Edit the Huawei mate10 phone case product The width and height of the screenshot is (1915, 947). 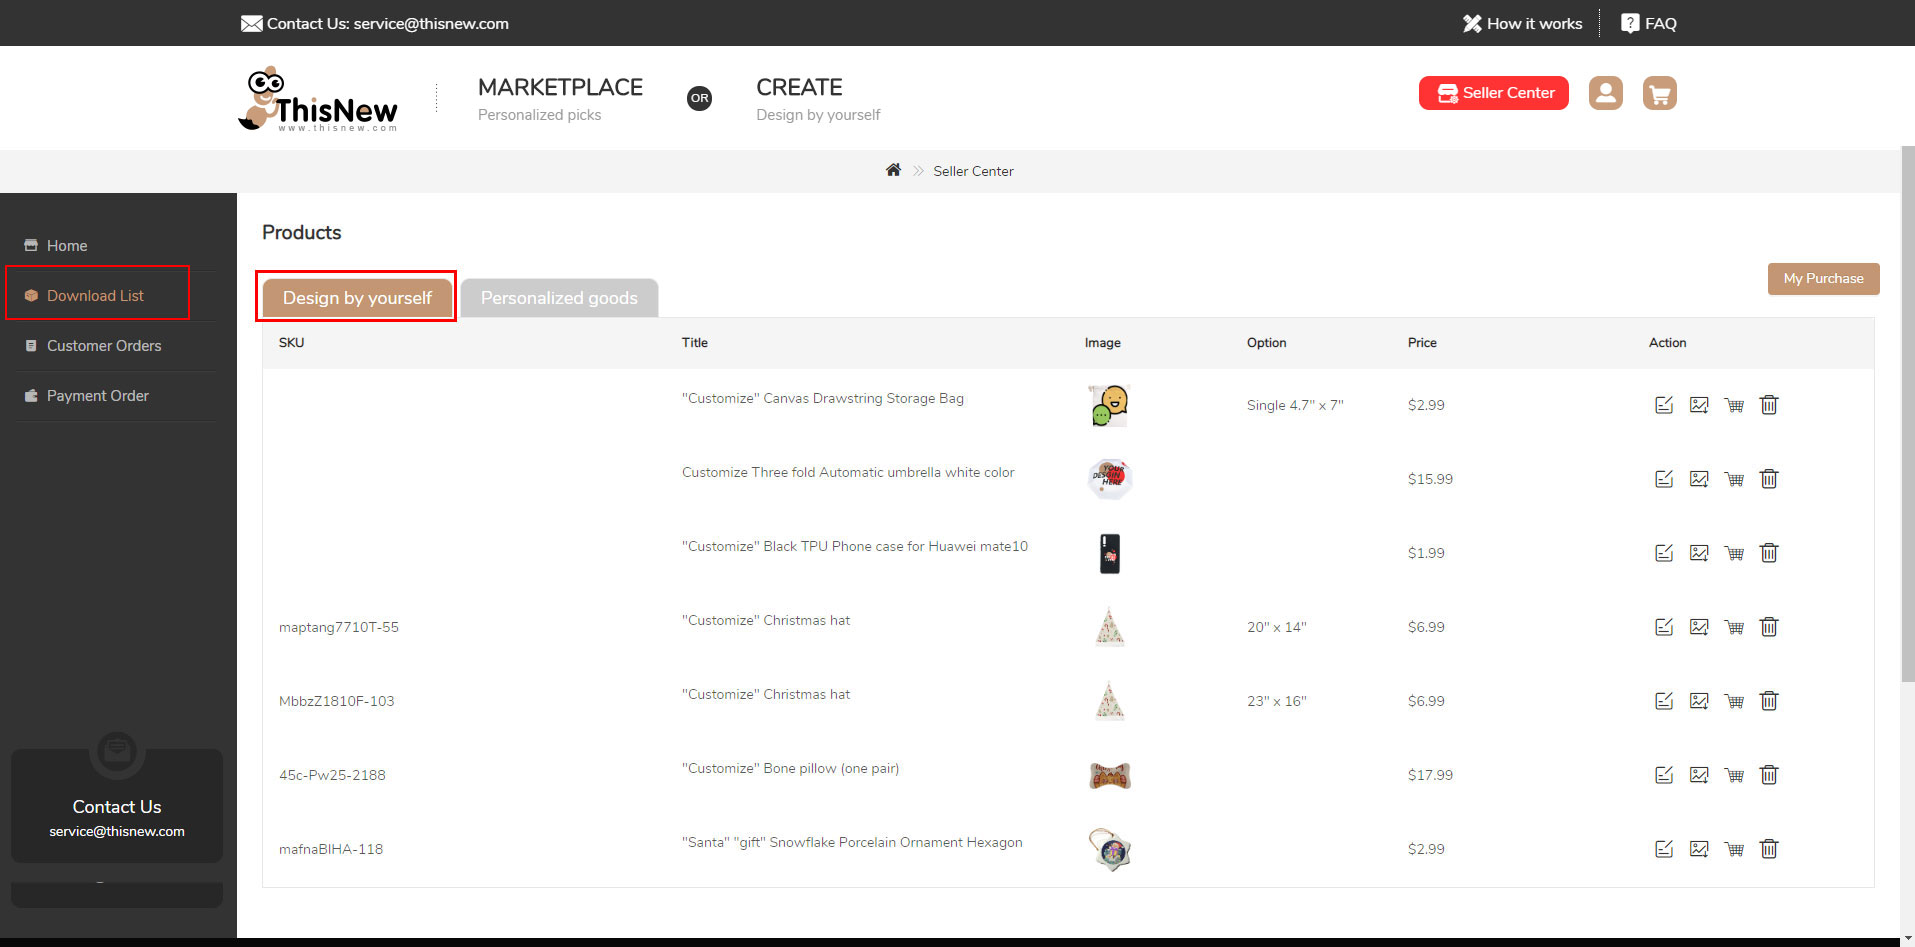tap(1664, 553)
